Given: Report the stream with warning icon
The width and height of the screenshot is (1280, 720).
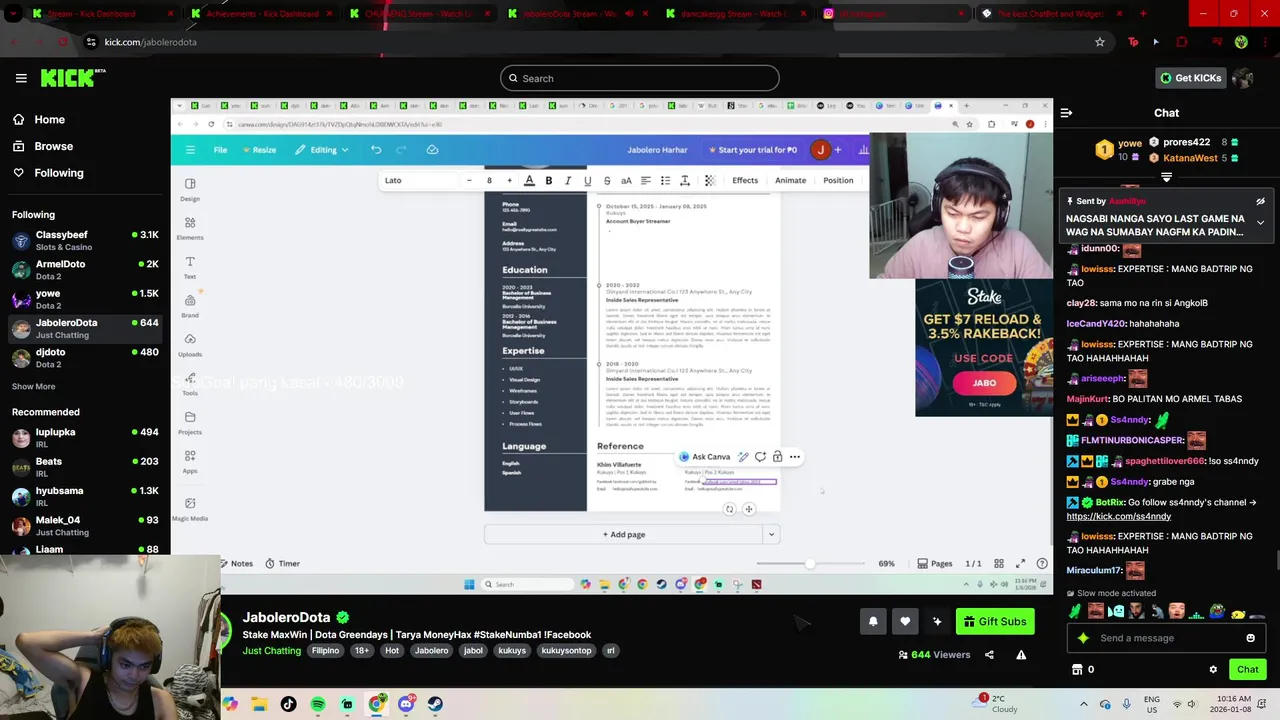Looking at the screenshot, I should tap(1021, 655).
